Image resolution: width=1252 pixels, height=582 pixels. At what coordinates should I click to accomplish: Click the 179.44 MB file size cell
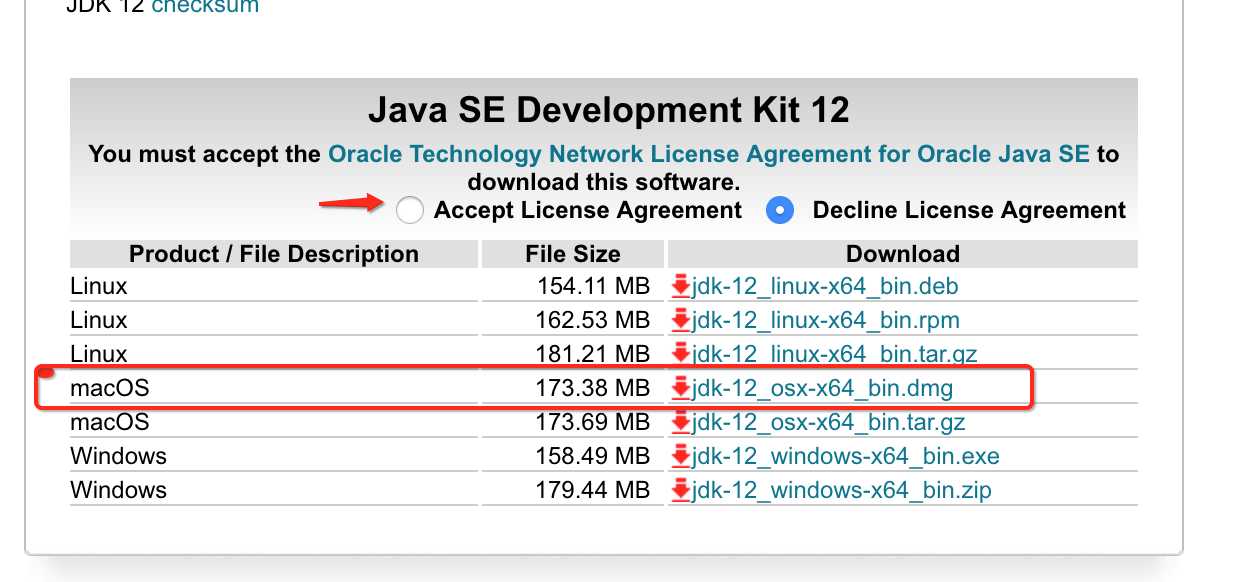pyautogui.click(x=573, y=490)
